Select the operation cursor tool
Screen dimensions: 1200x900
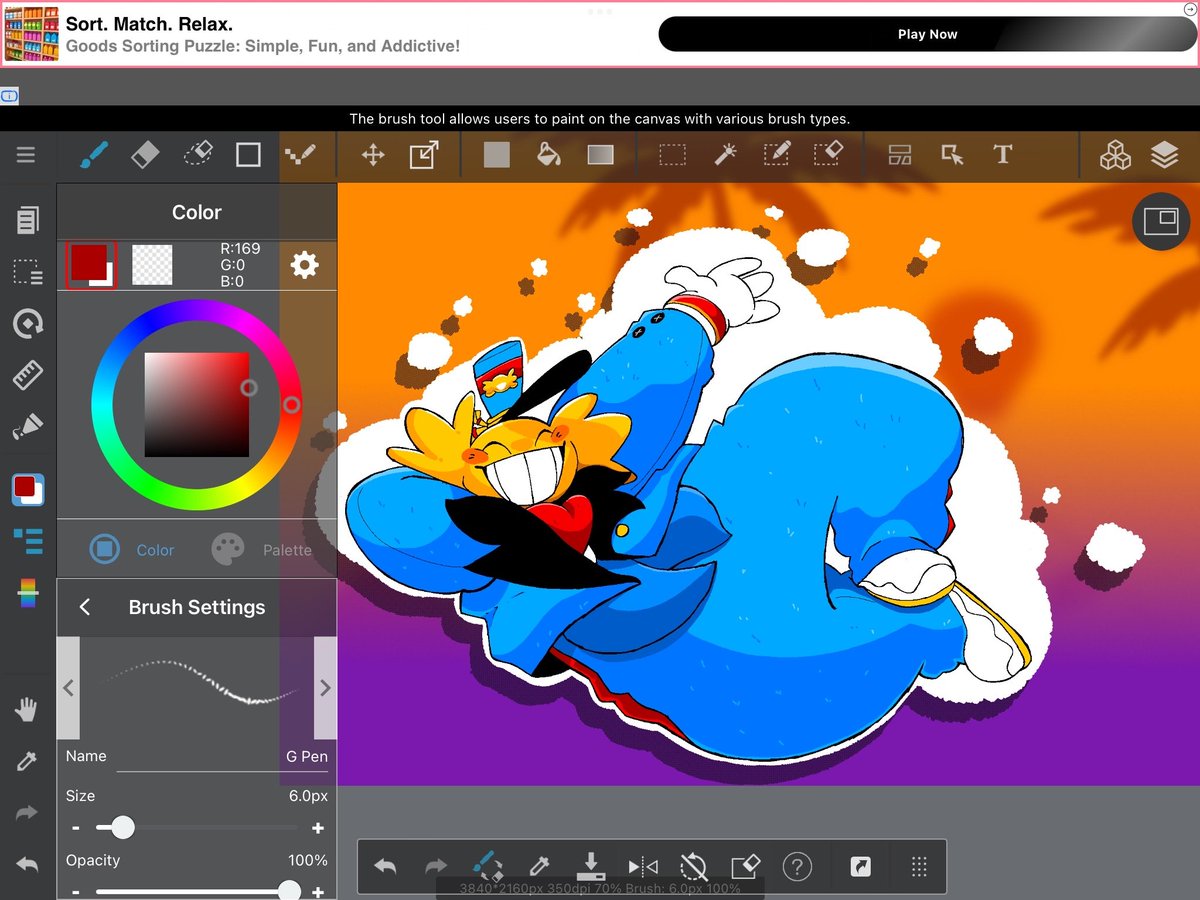click(x=952, y=155)
